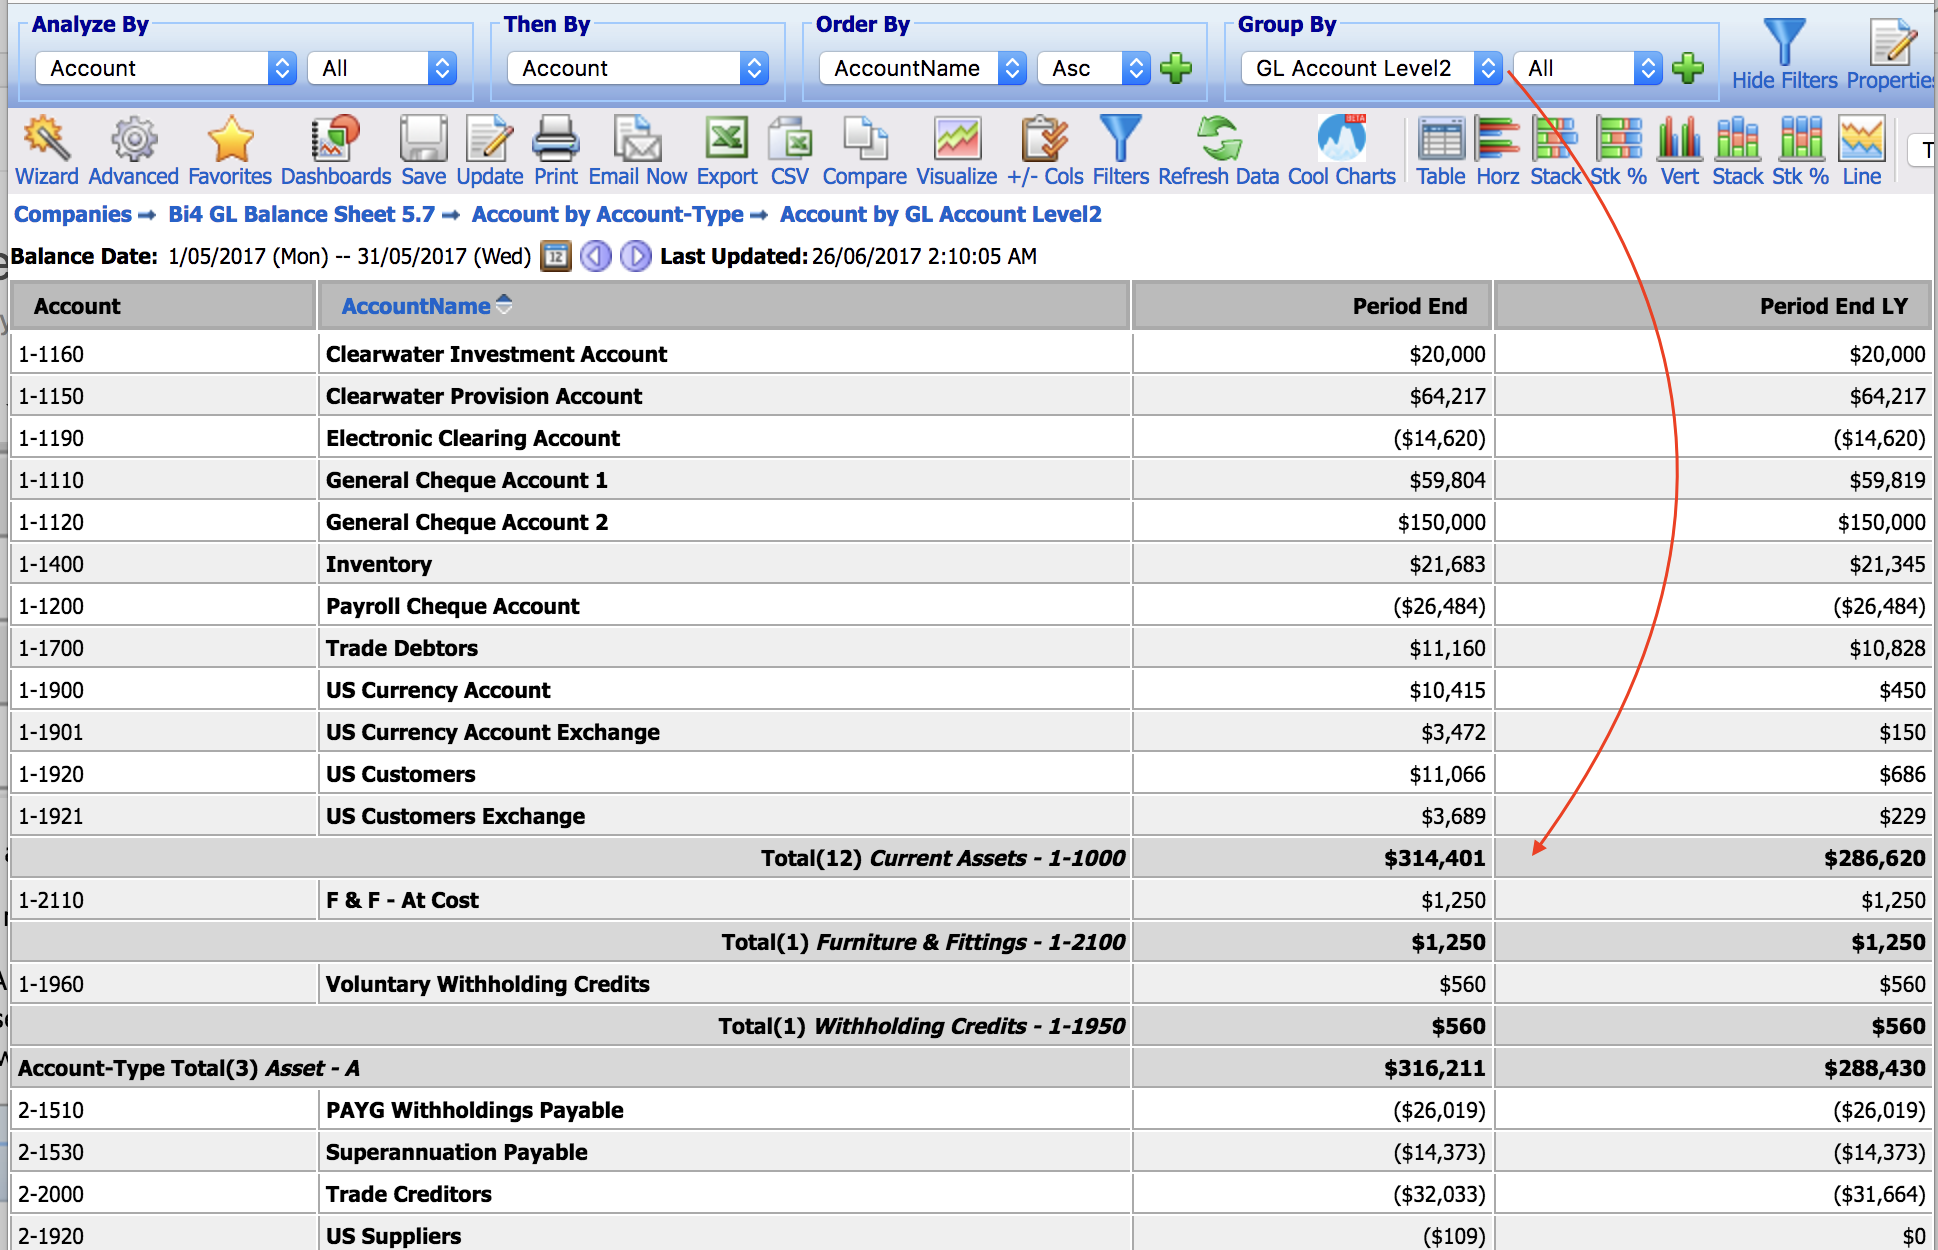The height and width of the screenshot is (1250, 1938).
Task: Click account code 1-1400
Action: point(51,564)
